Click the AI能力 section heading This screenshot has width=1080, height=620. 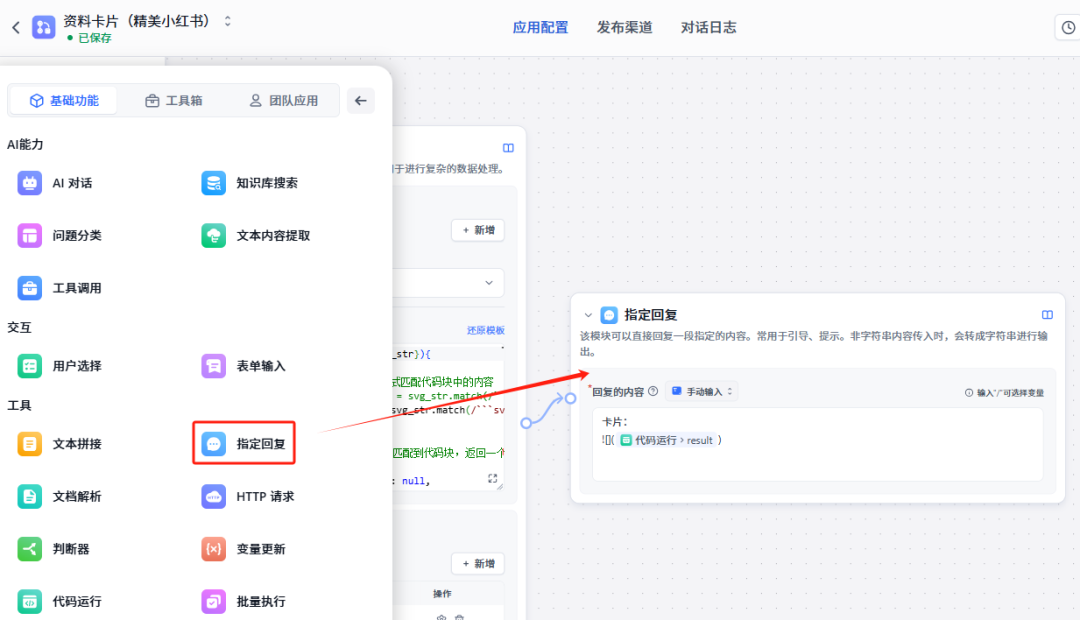[x=25, y=145]
